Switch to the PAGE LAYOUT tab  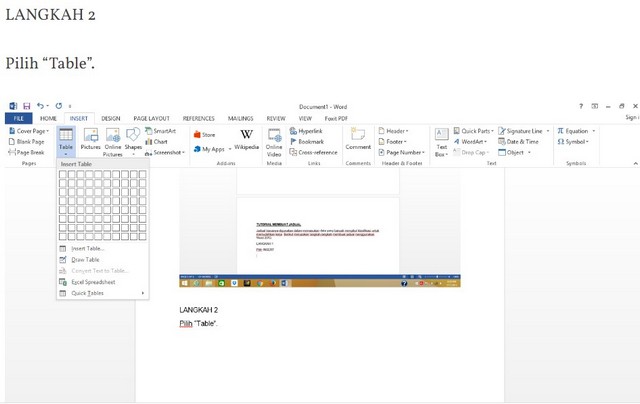152,118
